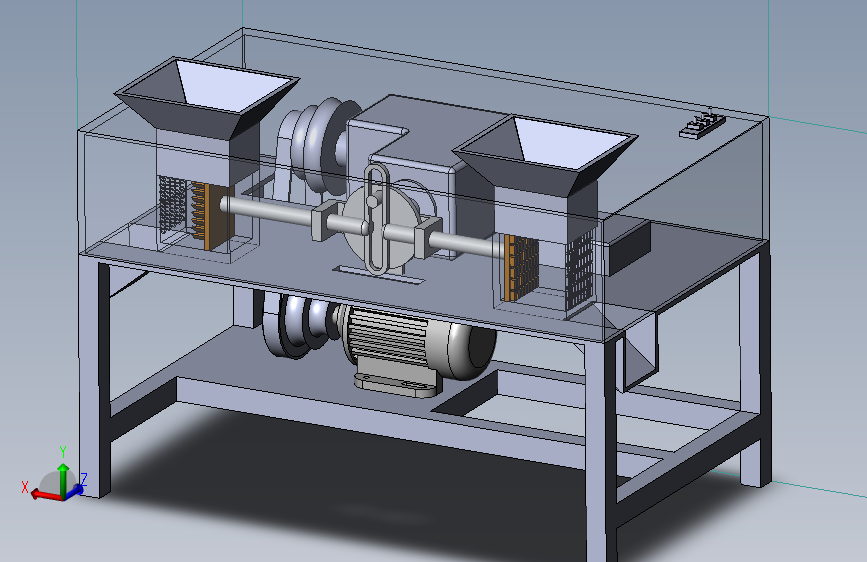Pick the left perforated mesh screen
This screenshot has width=867, height=562.
point(172,204)
